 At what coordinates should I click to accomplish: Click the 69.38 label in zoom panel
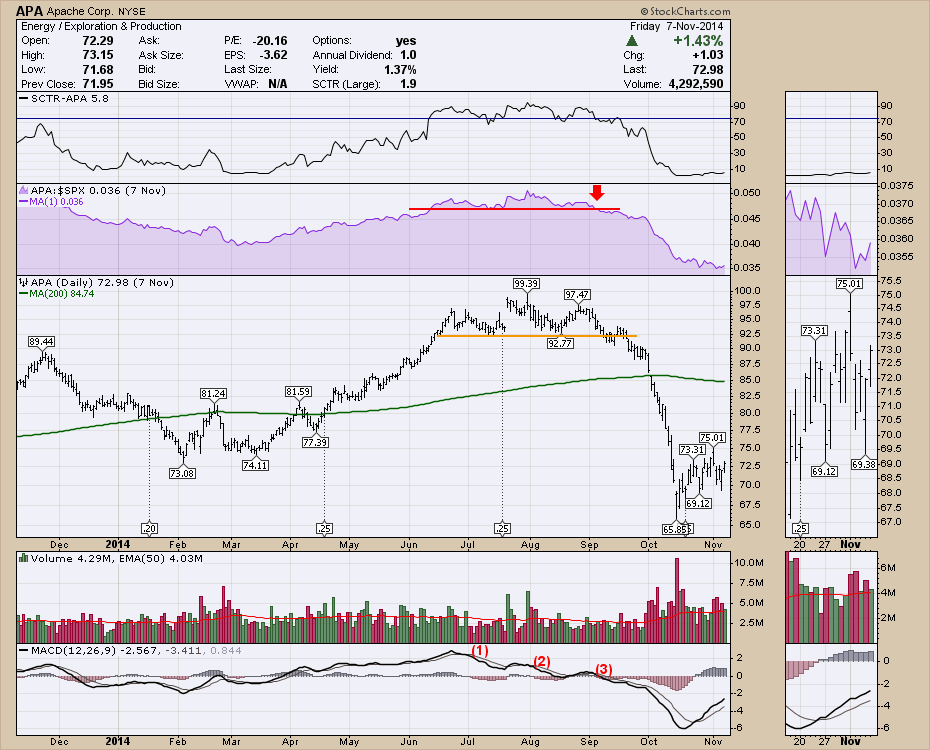(x=864, y=464)
